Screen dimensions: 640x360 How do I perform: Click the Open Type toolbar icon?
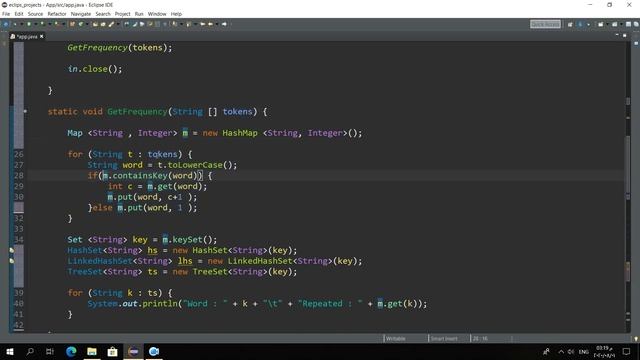(95, 24)
